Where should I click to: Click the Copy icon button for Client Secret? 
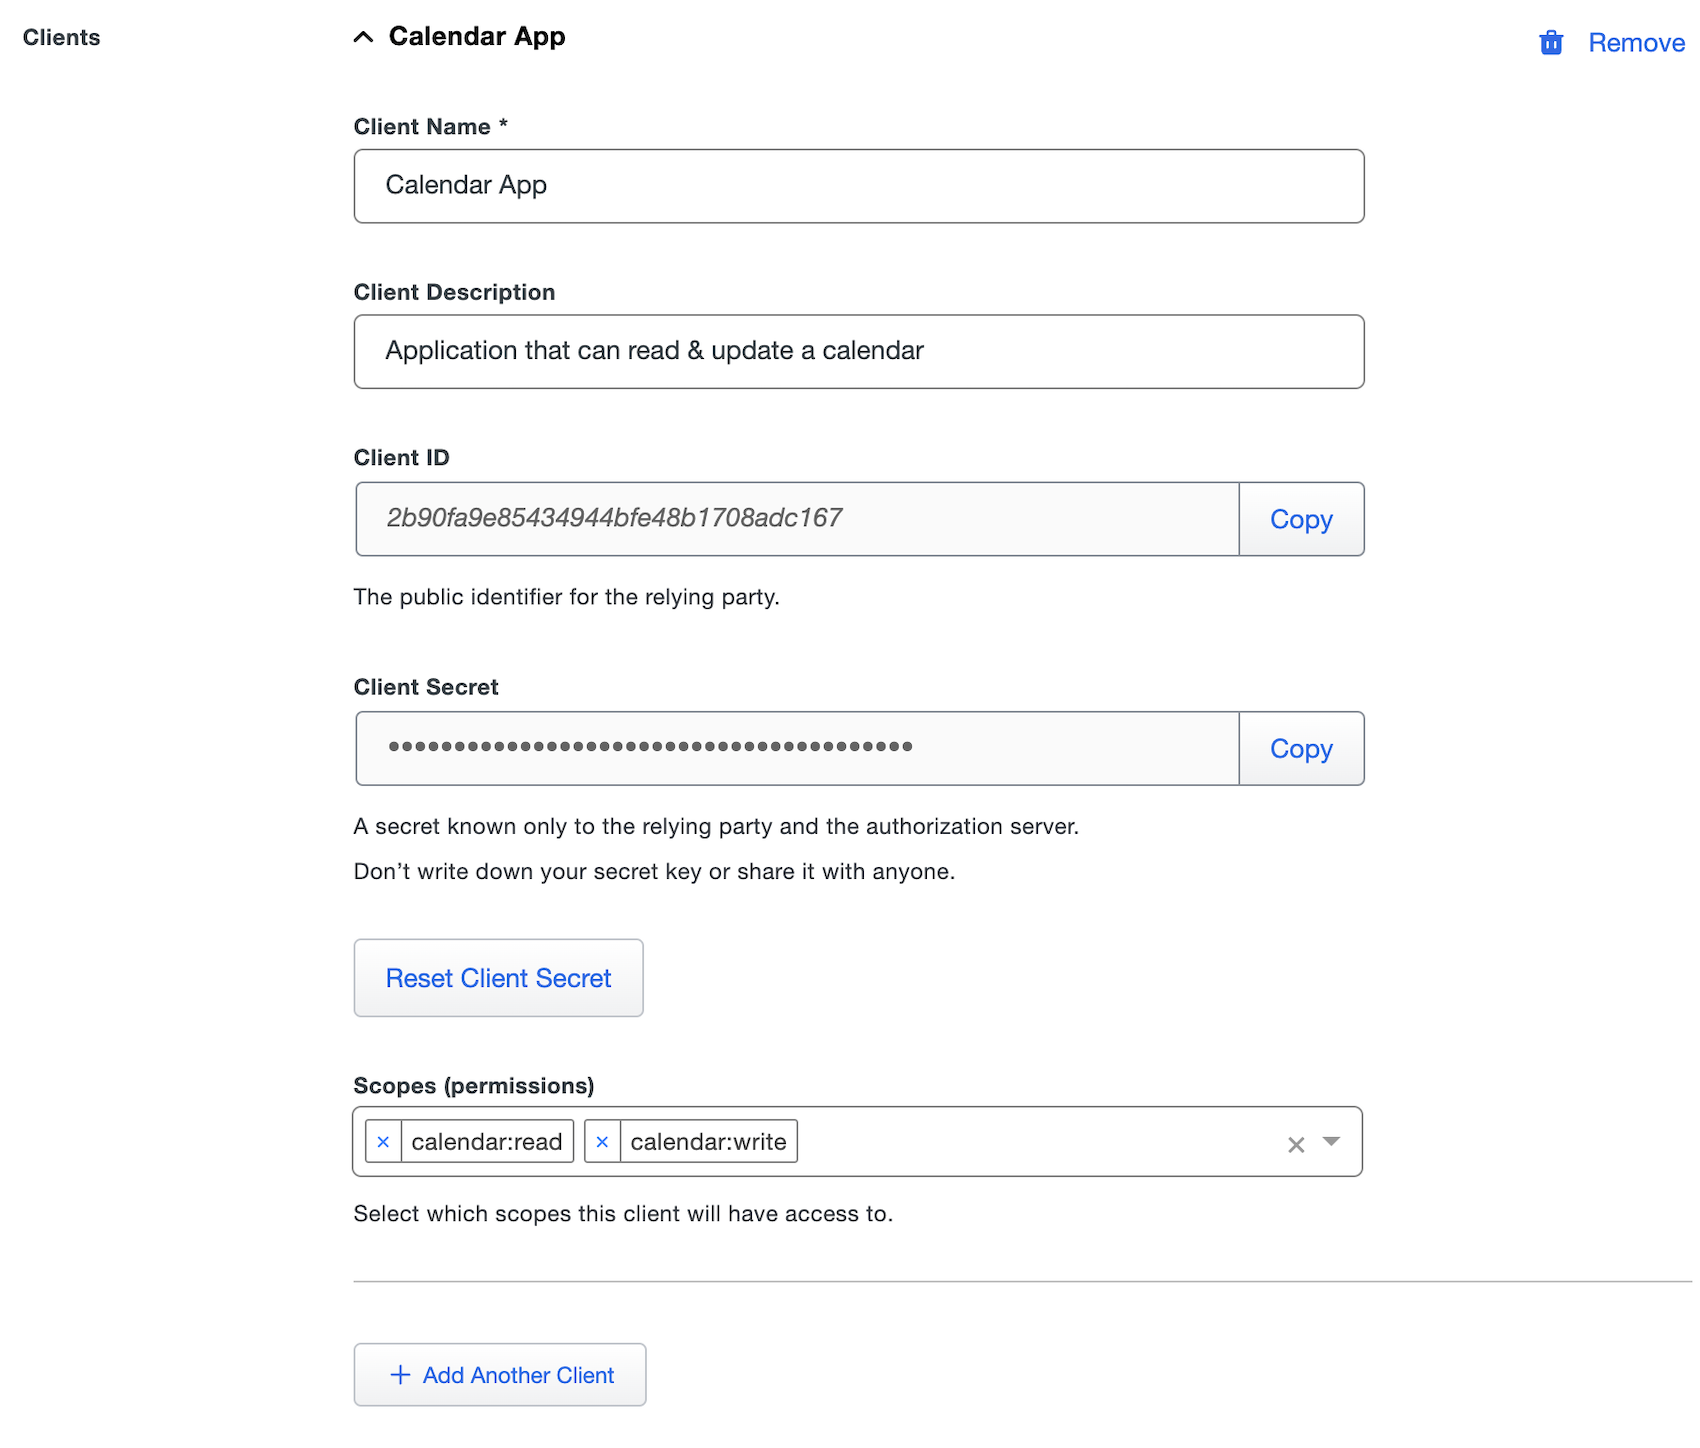coord(1301,748)
